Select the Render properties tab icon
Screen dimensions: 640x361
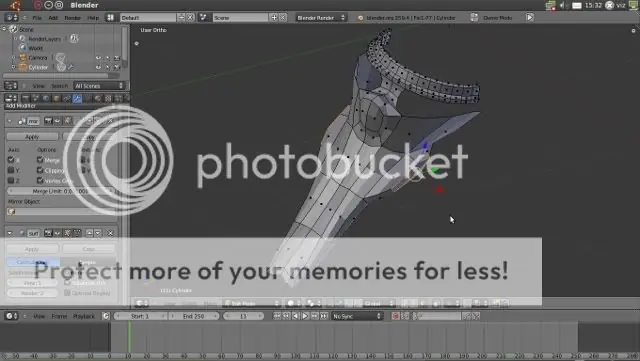[25, 98]
